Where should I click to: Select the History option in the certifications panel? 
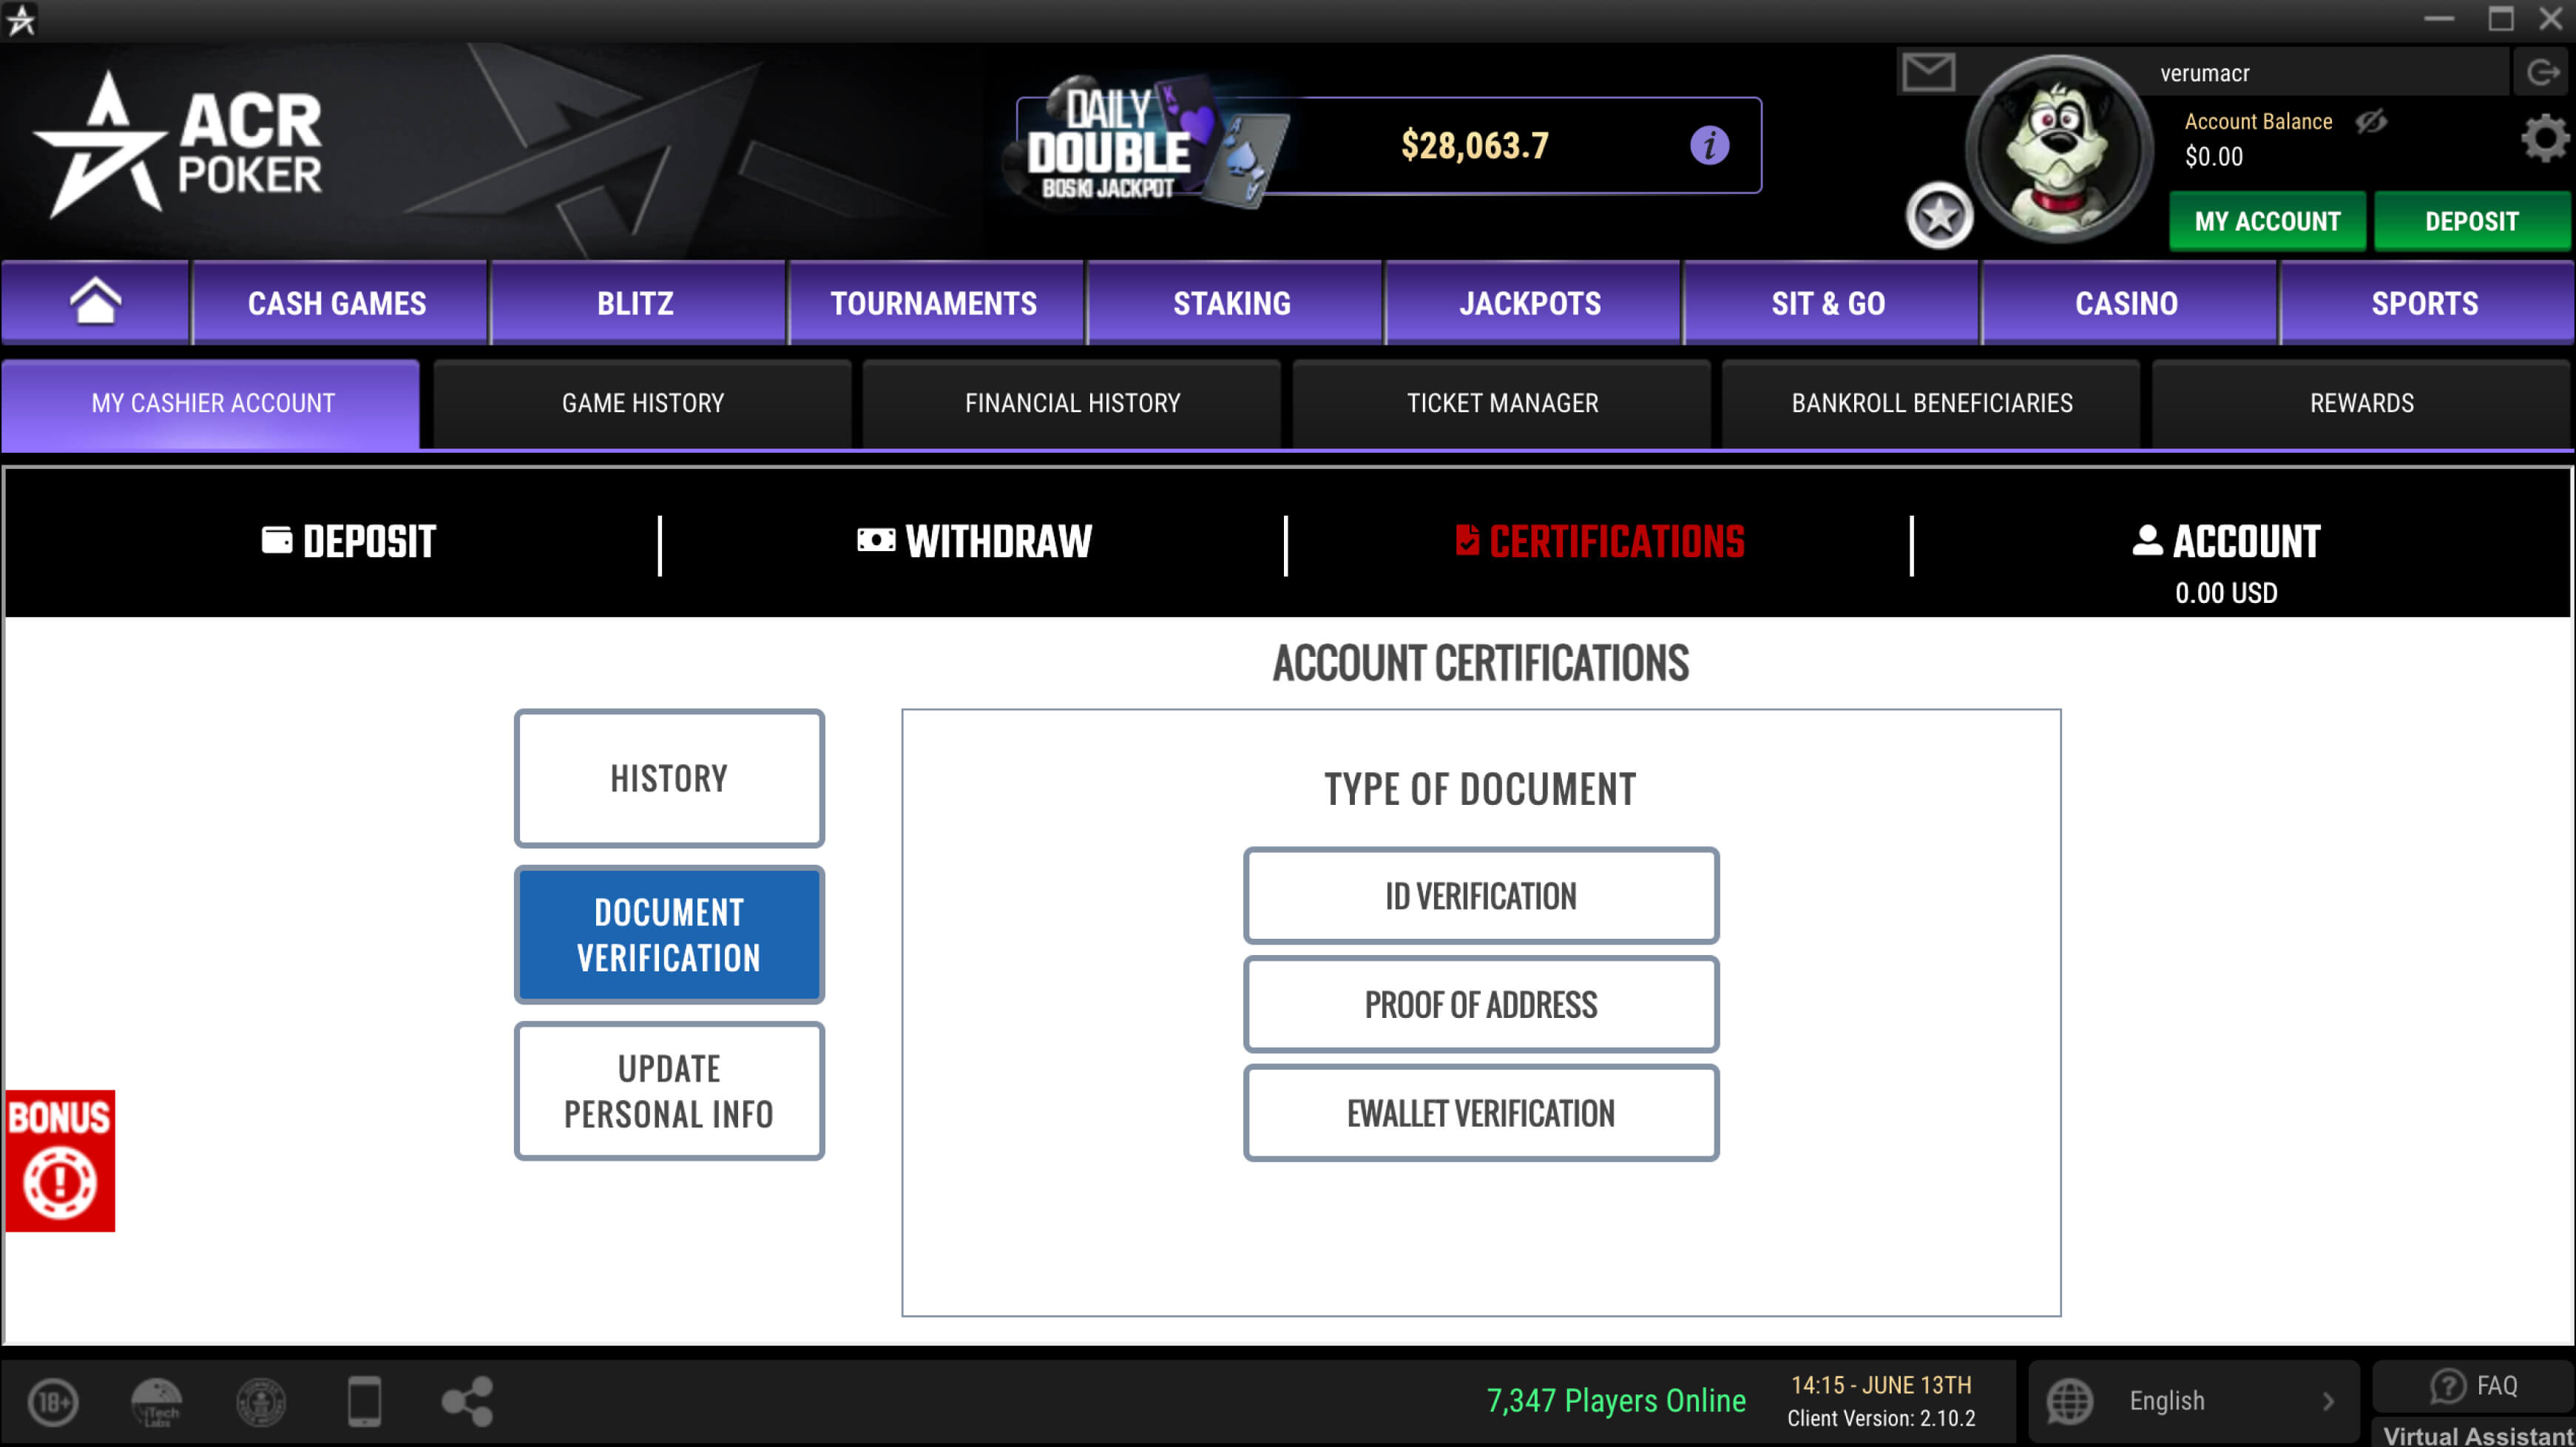click(x=669, y=778)
